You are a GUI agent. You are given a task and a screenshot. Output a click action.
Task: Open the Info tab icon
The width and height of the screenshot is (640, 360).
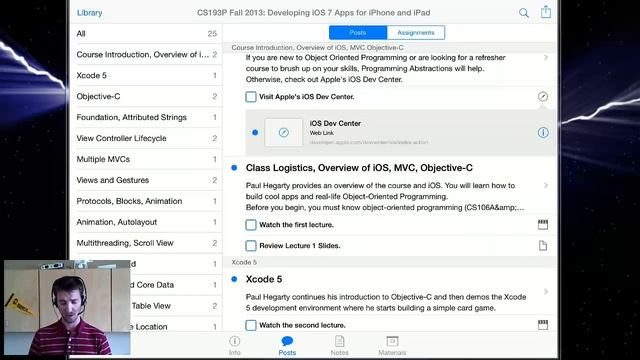pyautogui.click(x=235, y=345)
